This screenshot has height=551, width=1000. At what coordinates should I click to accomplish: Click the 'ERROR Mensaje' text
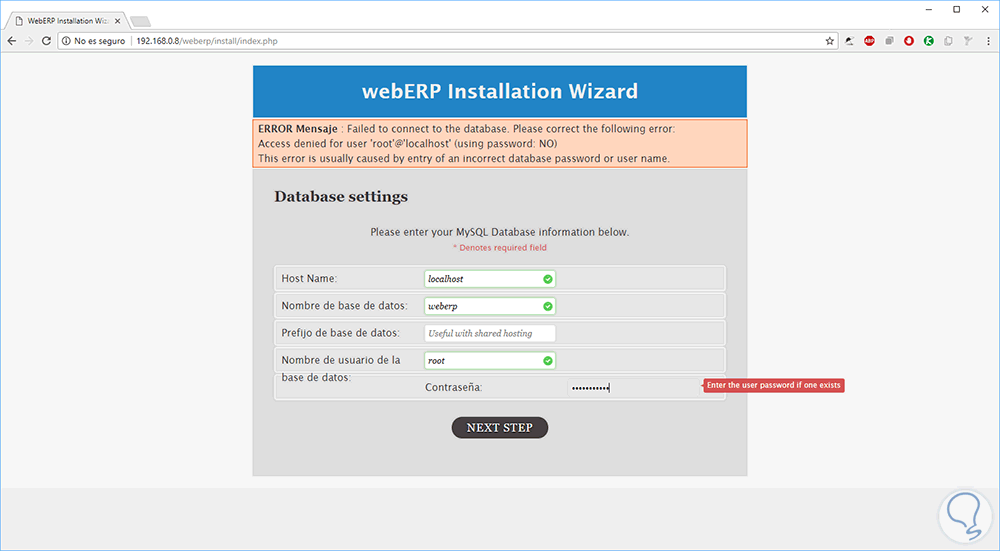point(297,129)
